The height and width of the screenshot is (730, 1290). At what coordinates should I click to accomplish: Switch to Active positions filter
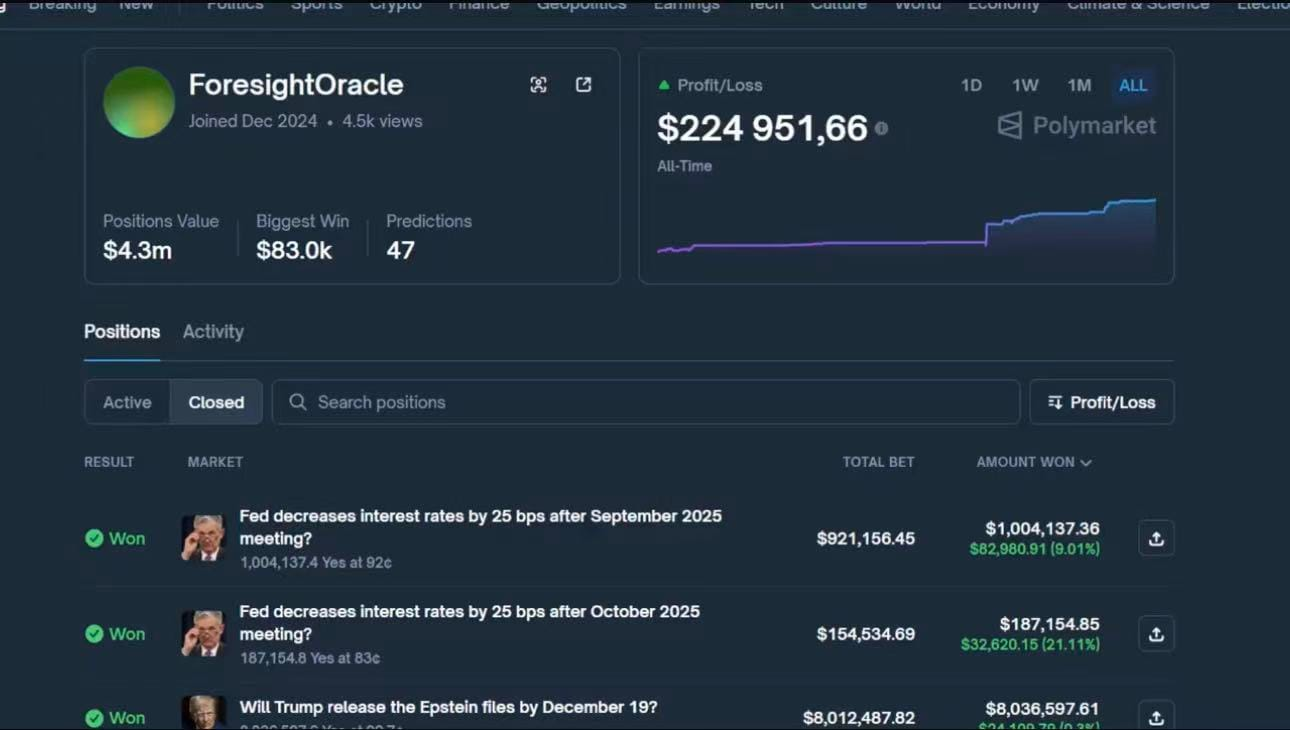tap(127, 402)
